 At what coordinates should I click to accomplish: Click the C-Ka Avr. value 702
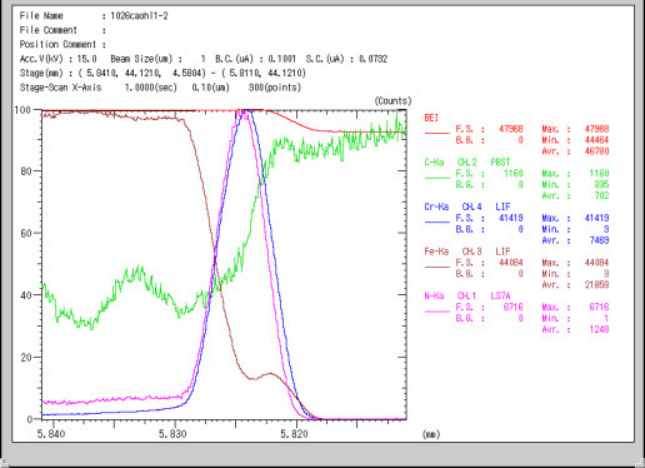coord(601,196)
